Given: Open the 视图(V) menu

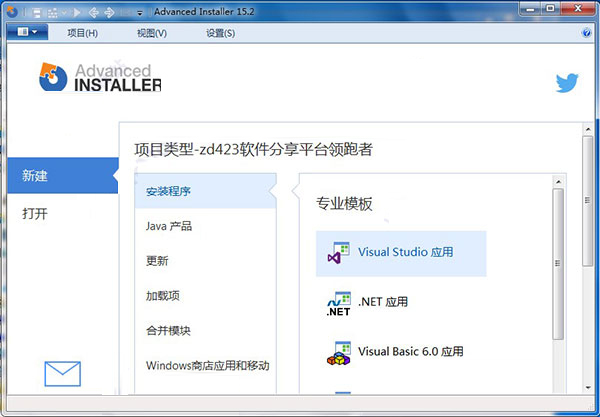Looking at the screenshot, I should click(152, 33).
